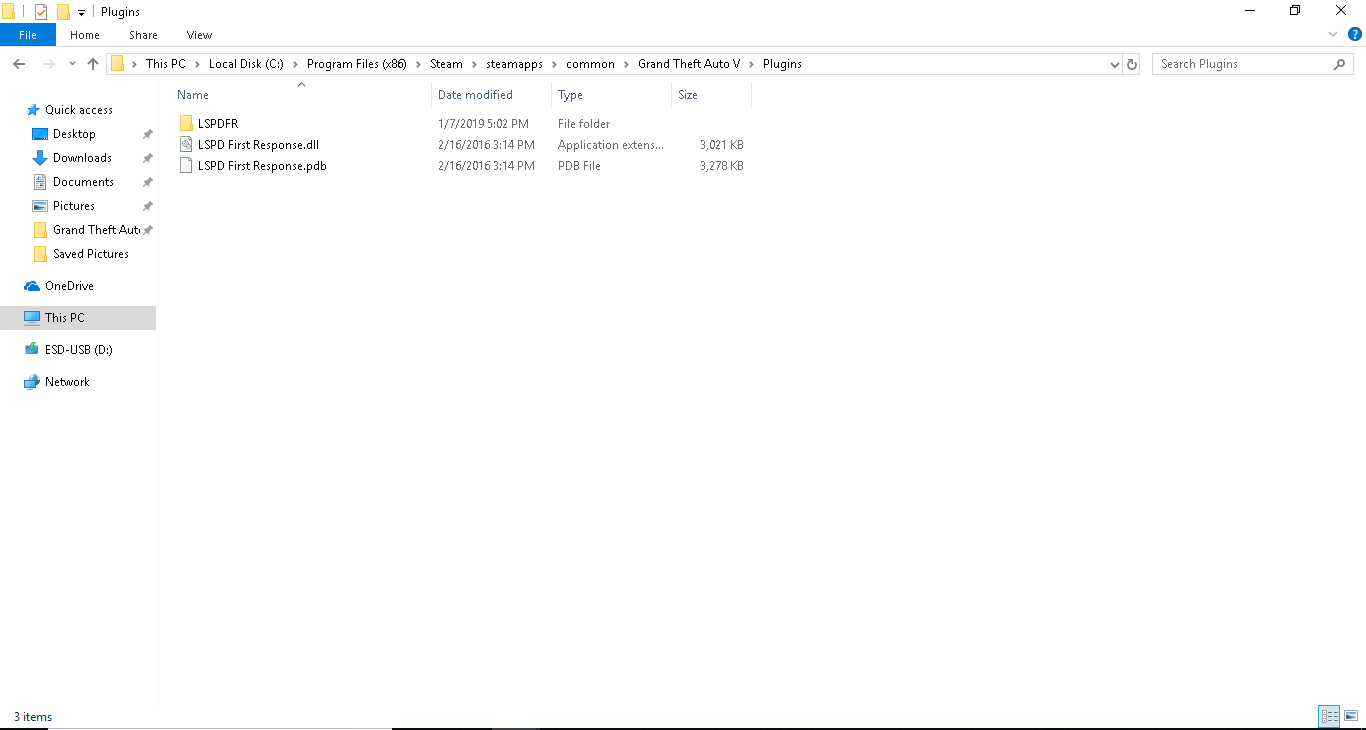Image resolution: width=1366 pixels, height=730 pixels.
Task: Open the Recent locations dropdown beside the Forward arrow
Action: click(x=72, y=64)
